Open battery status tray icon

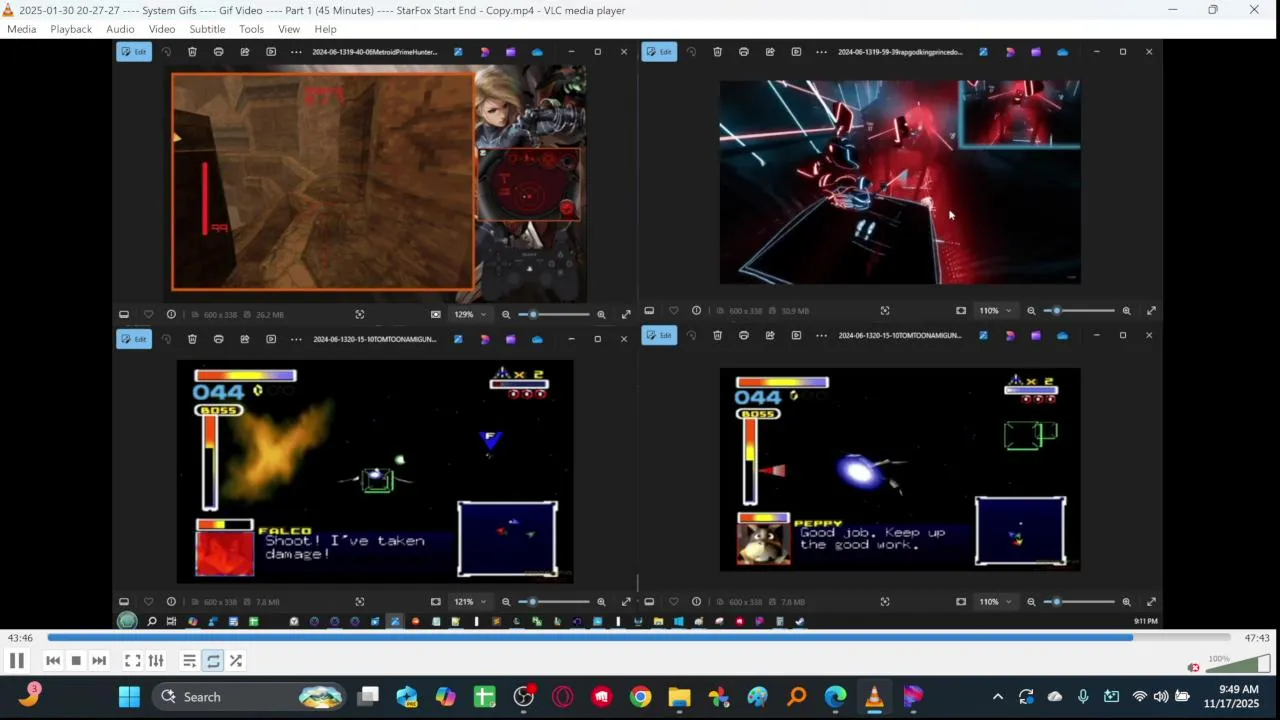[1183, 697]
